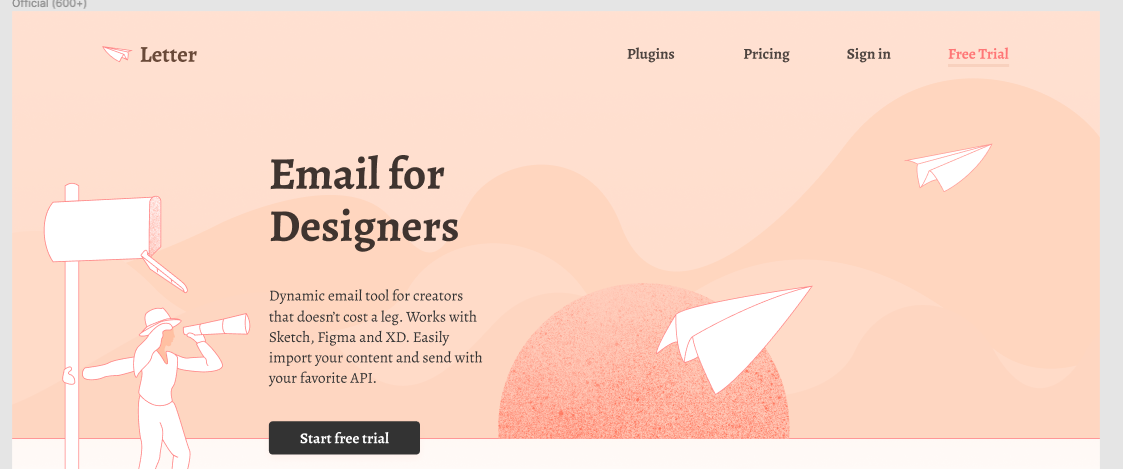
Task: Click the textured orange sun circle
Action: point(643,362)
